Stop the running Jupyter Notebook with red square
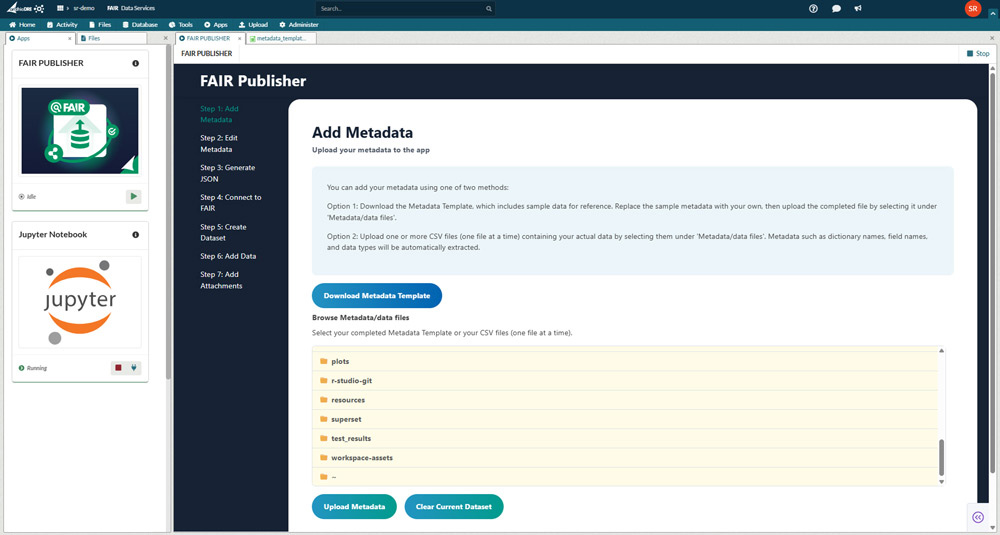The width and height of the screenshot is (1000, 535). [x=118, y=368]
